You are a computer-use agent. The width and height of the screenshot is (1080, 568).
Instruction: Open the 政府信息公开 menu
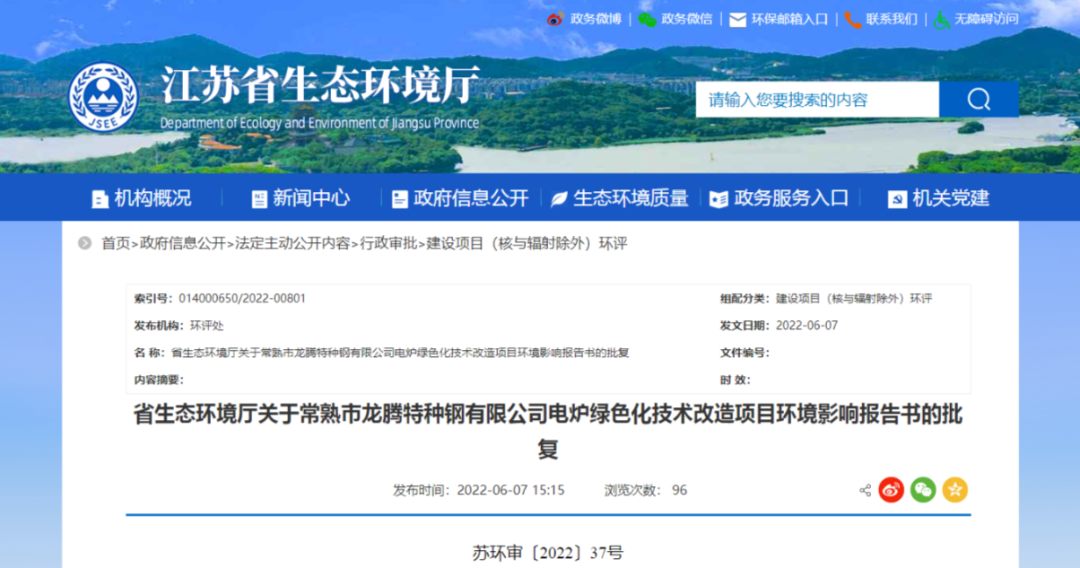click(471, 198)
